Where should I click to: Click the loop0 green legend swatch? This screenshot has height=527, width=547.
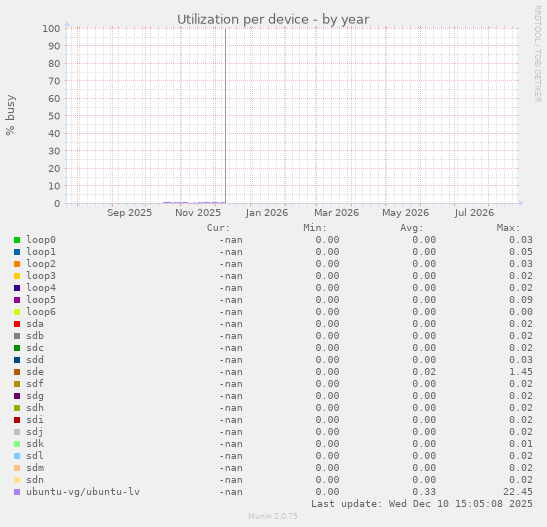(x=17, y=240)
